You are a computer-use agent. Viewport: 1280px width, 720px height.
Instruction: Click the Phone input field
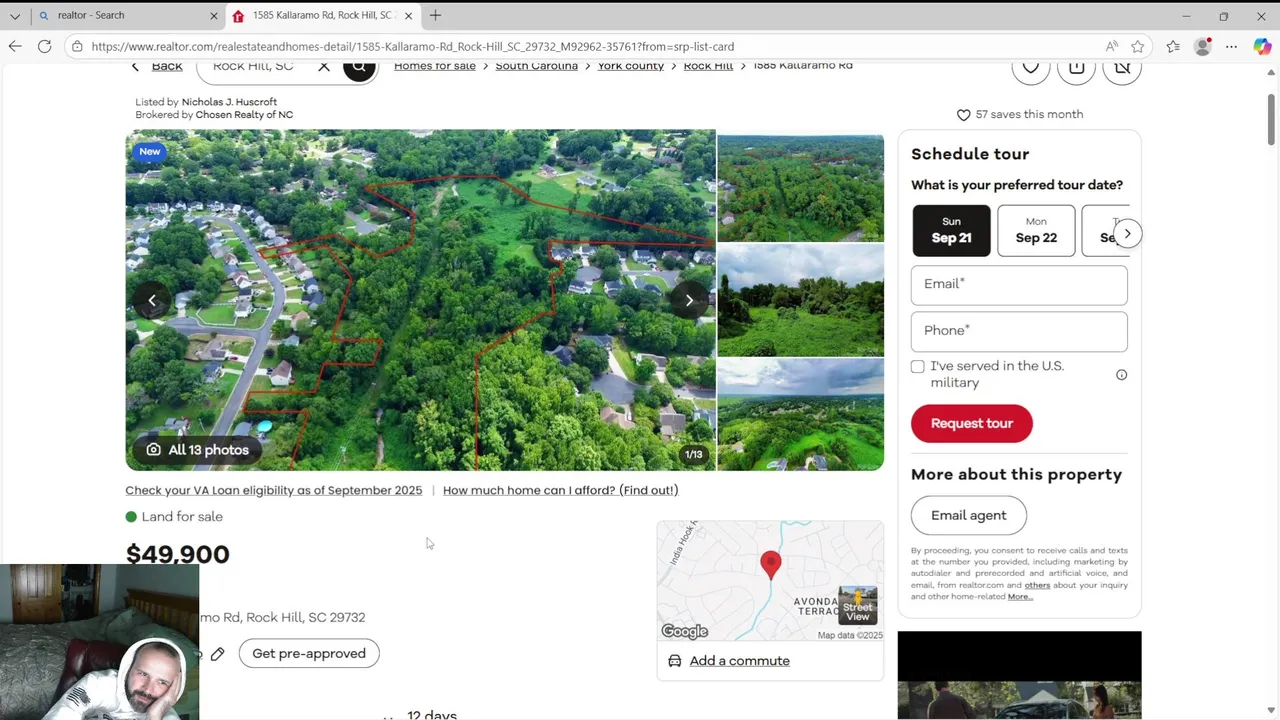click(x=1019, y=331)
